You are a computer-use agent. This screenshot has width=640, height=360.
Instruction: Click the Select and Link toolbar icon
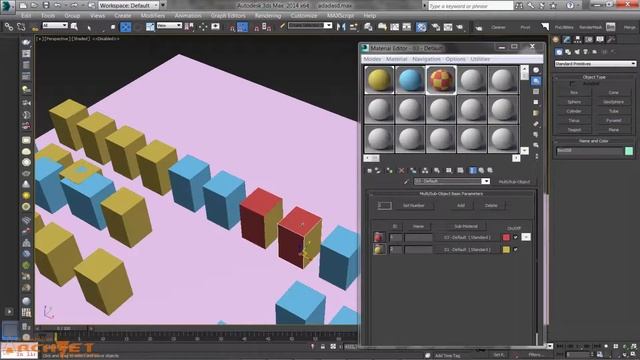[9, 27]
